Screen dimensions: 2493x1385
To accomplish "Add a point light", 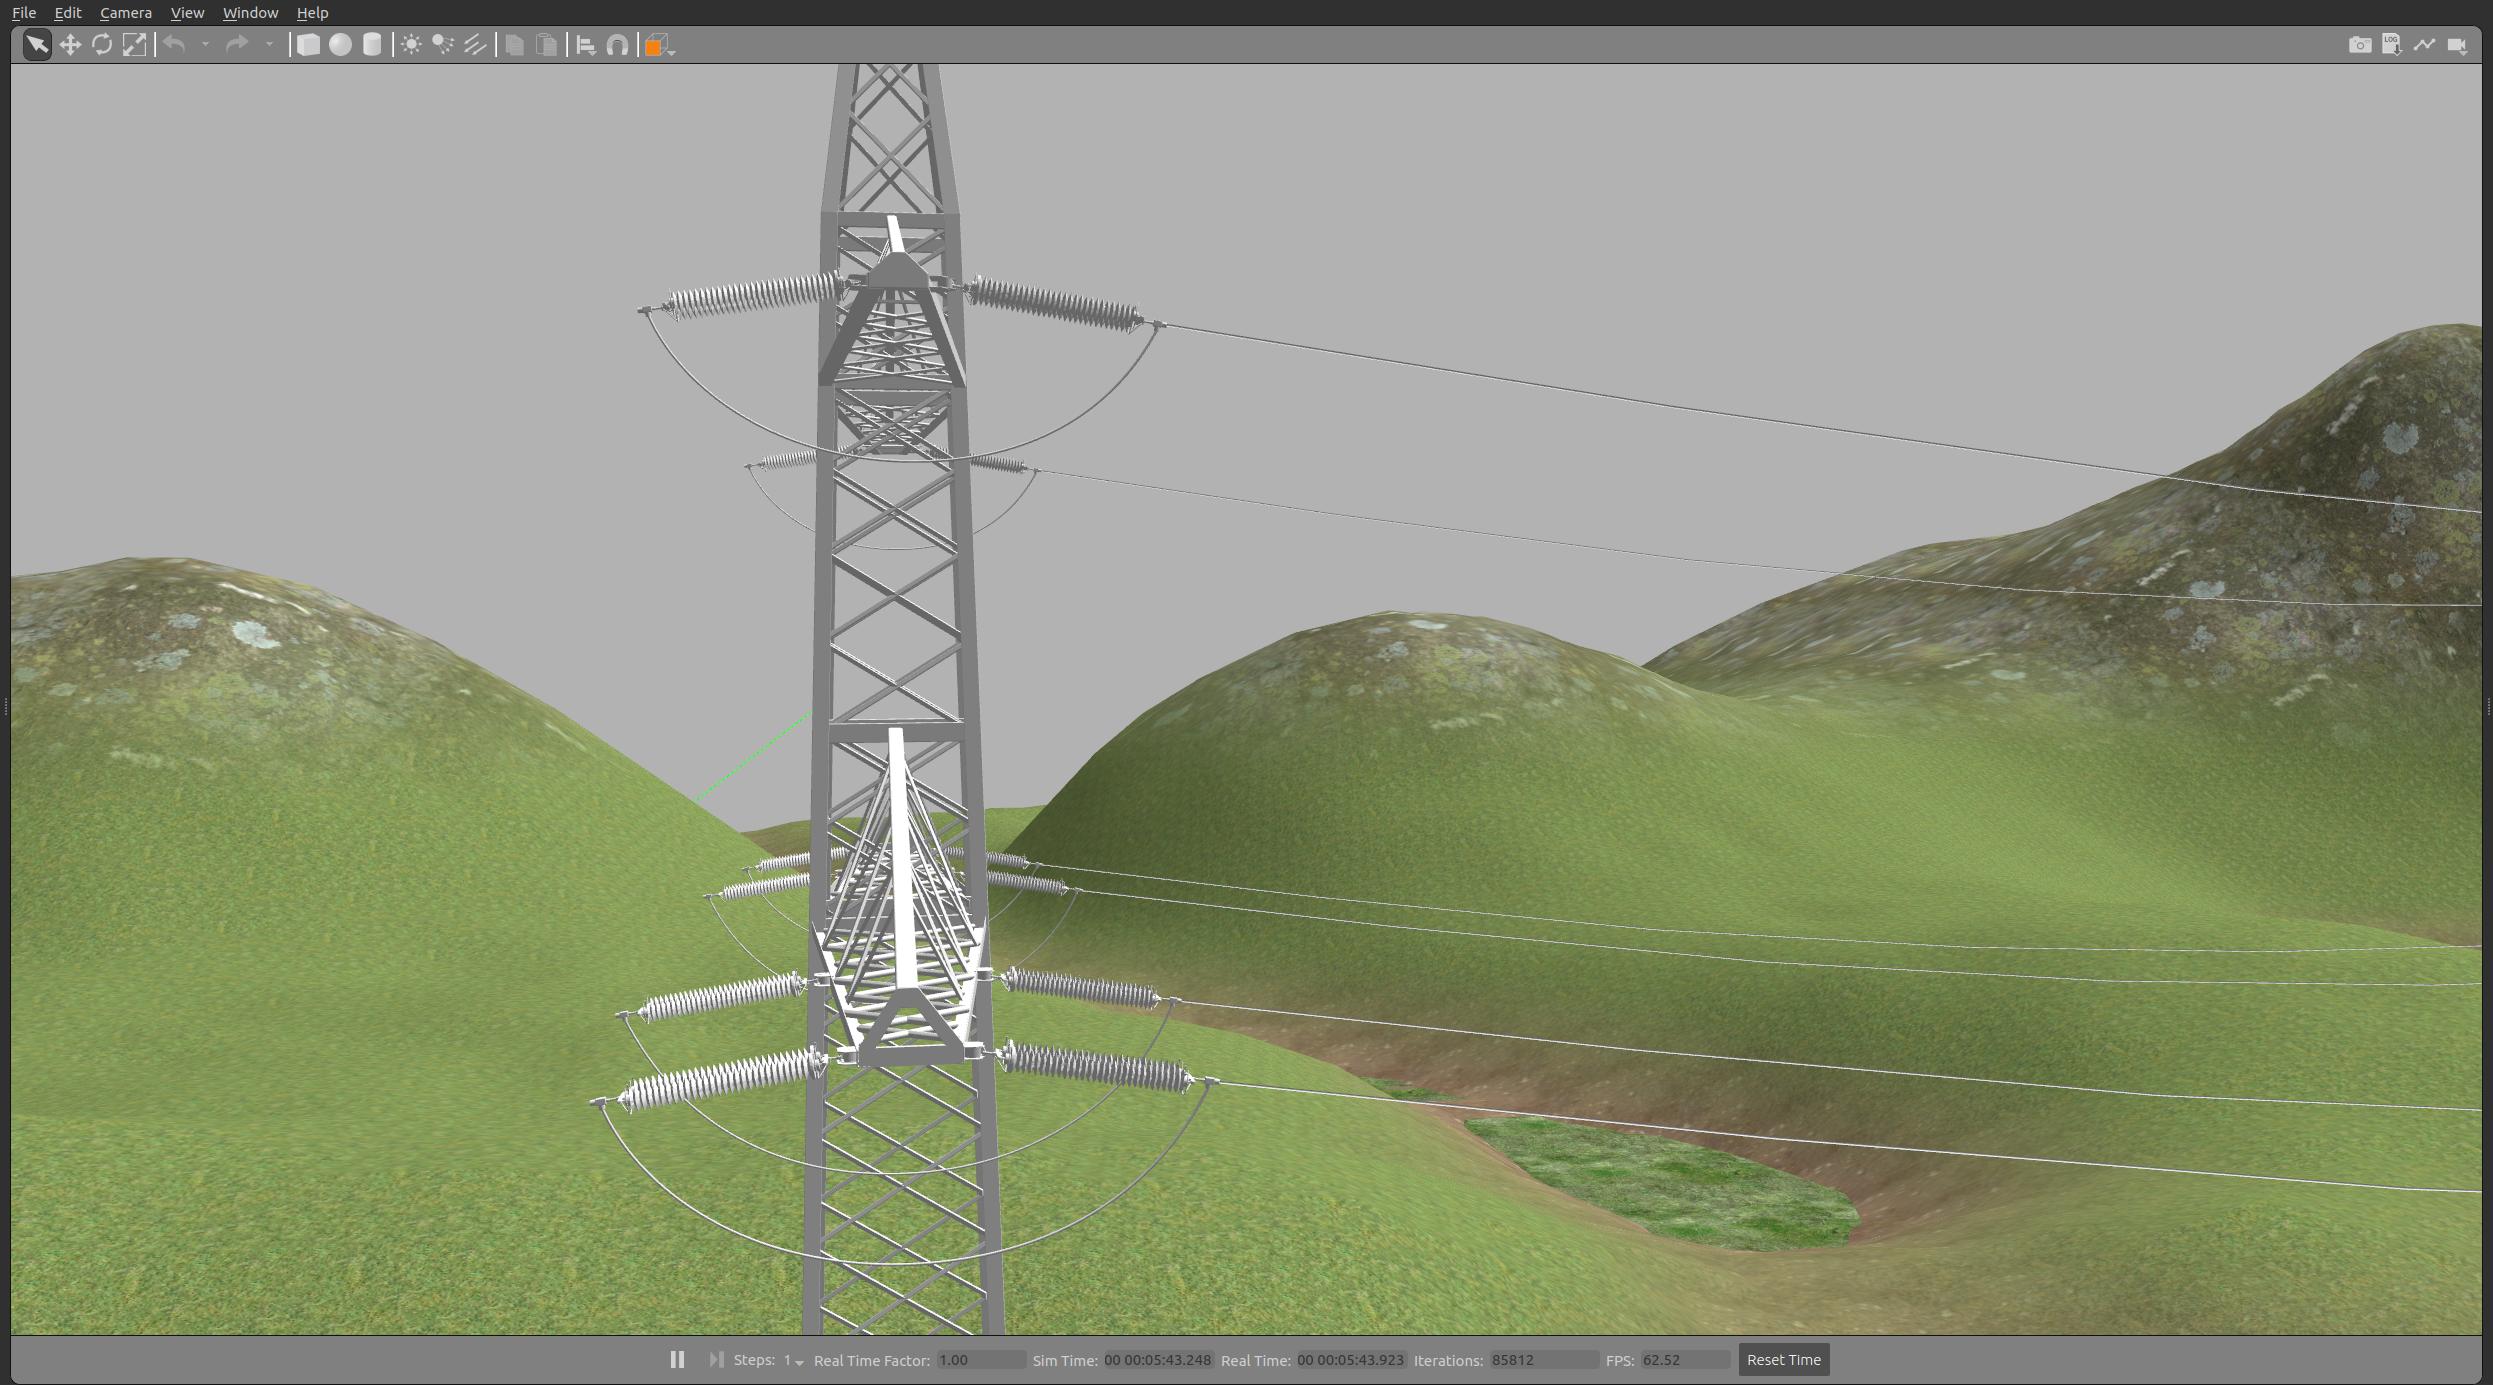I will (411, 45).
